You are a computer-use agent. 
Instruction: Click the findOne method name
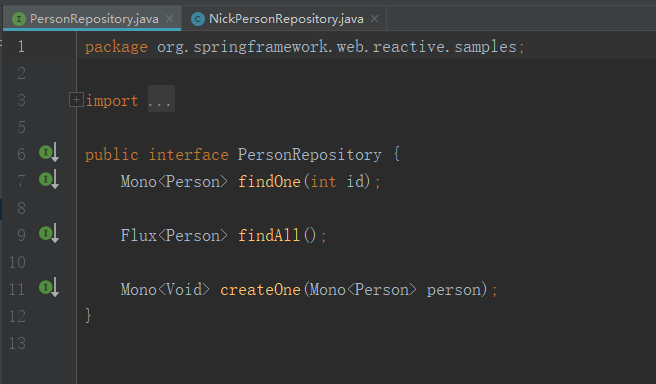(x=269, y=182)
